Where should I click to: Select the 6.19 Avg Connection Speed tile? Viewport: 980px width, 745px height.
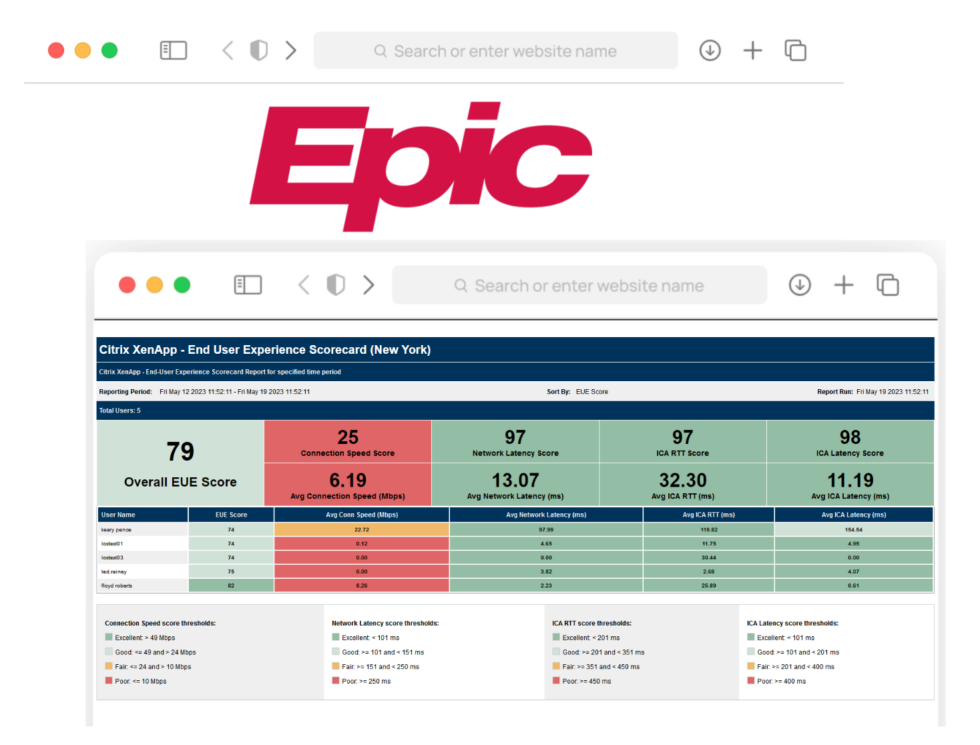click(x=348, y=485)
